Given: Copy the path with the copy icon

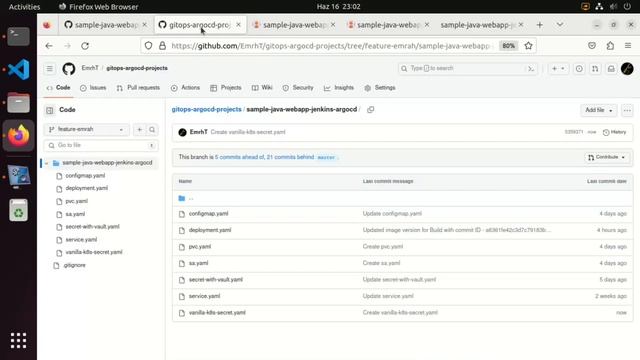Looking at the screenshot, I should click(370, 109).
